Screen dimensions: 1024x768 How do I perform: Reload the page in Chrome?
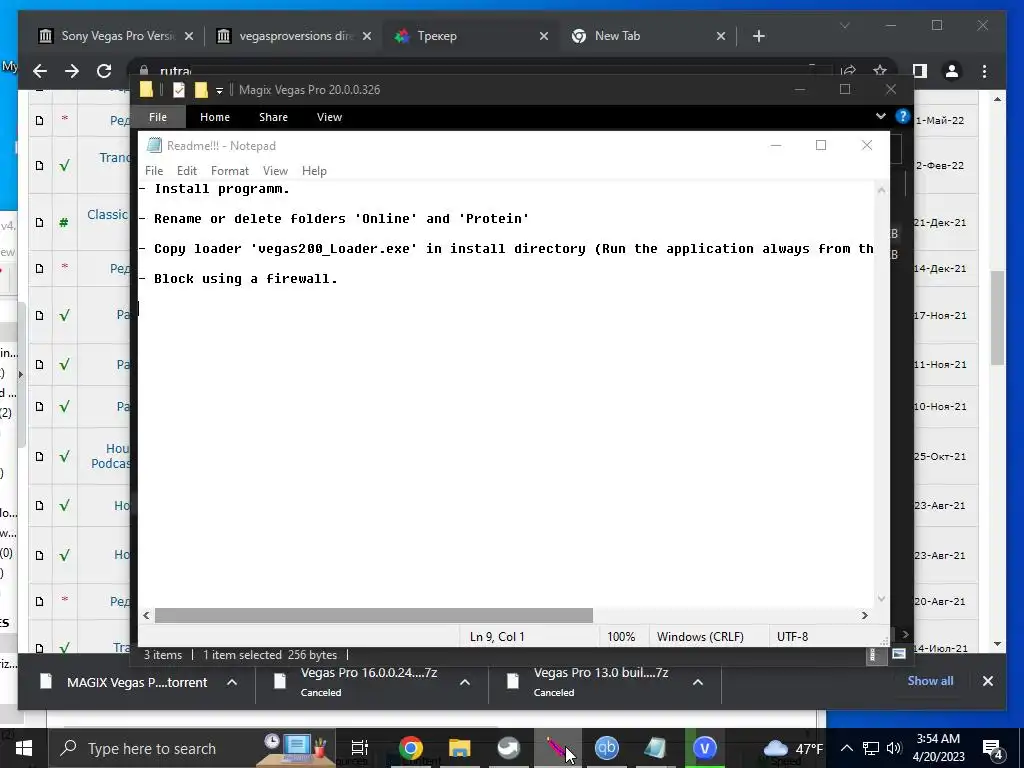(x=104, y=71)
